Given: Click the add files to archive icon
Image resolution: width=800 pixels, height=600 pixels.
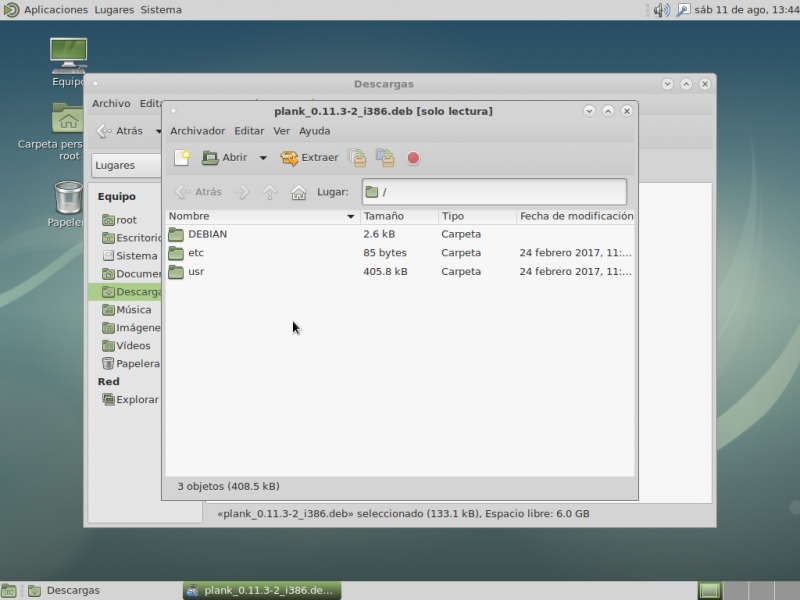Looking at the screenshot, I should tap(357, 157).
